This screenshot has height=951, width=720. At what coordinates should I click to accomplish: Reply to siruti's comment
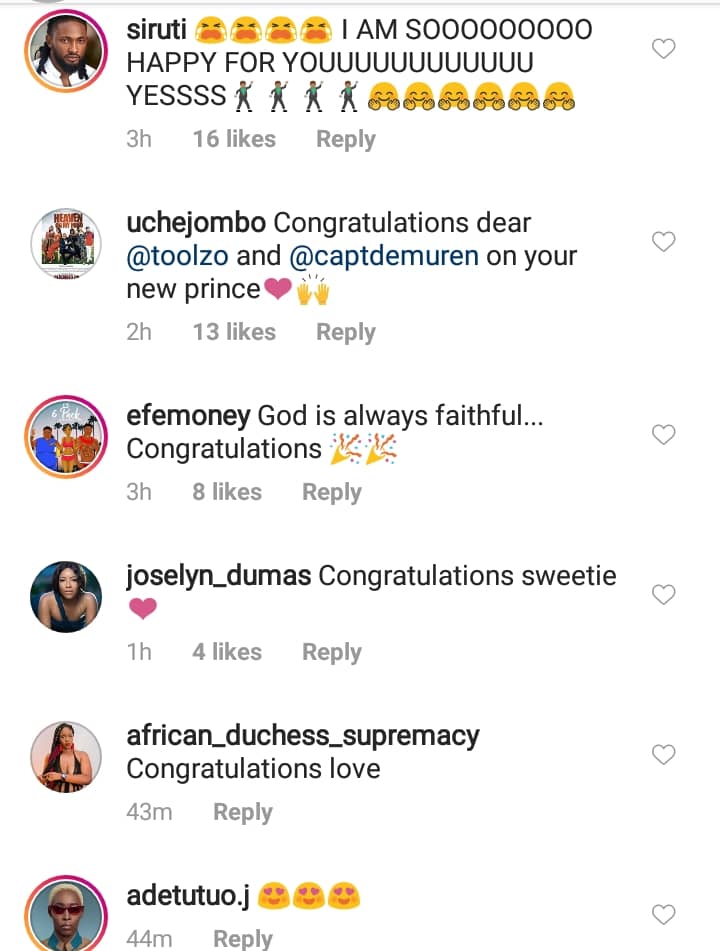(345, 139)
